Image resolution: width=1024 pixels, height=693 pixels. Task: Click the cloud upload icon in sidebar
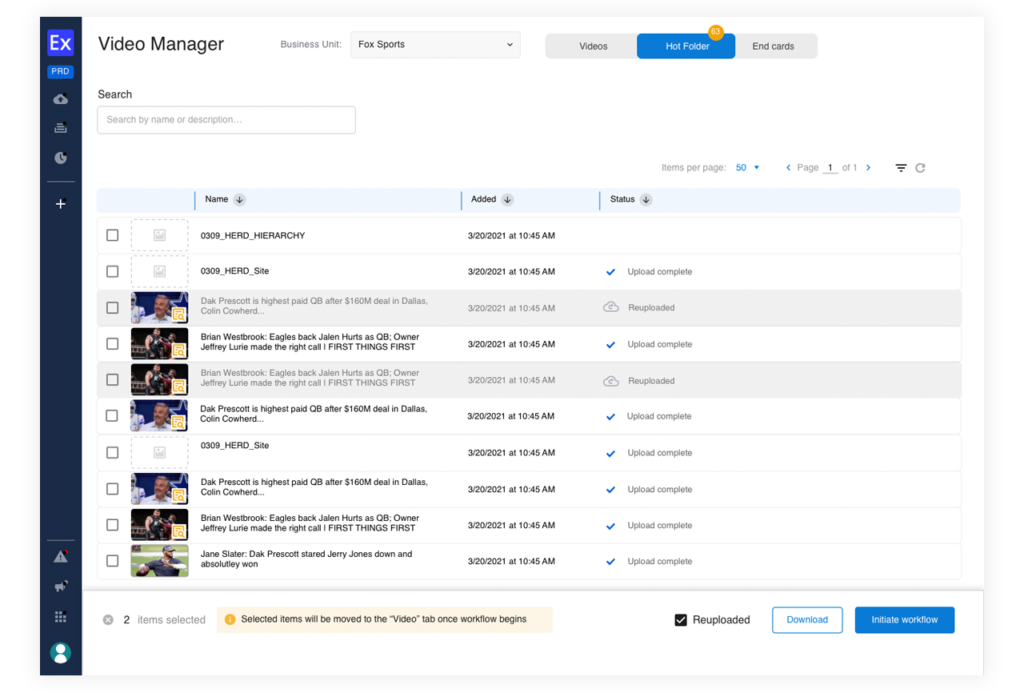[x=60, y=99]
